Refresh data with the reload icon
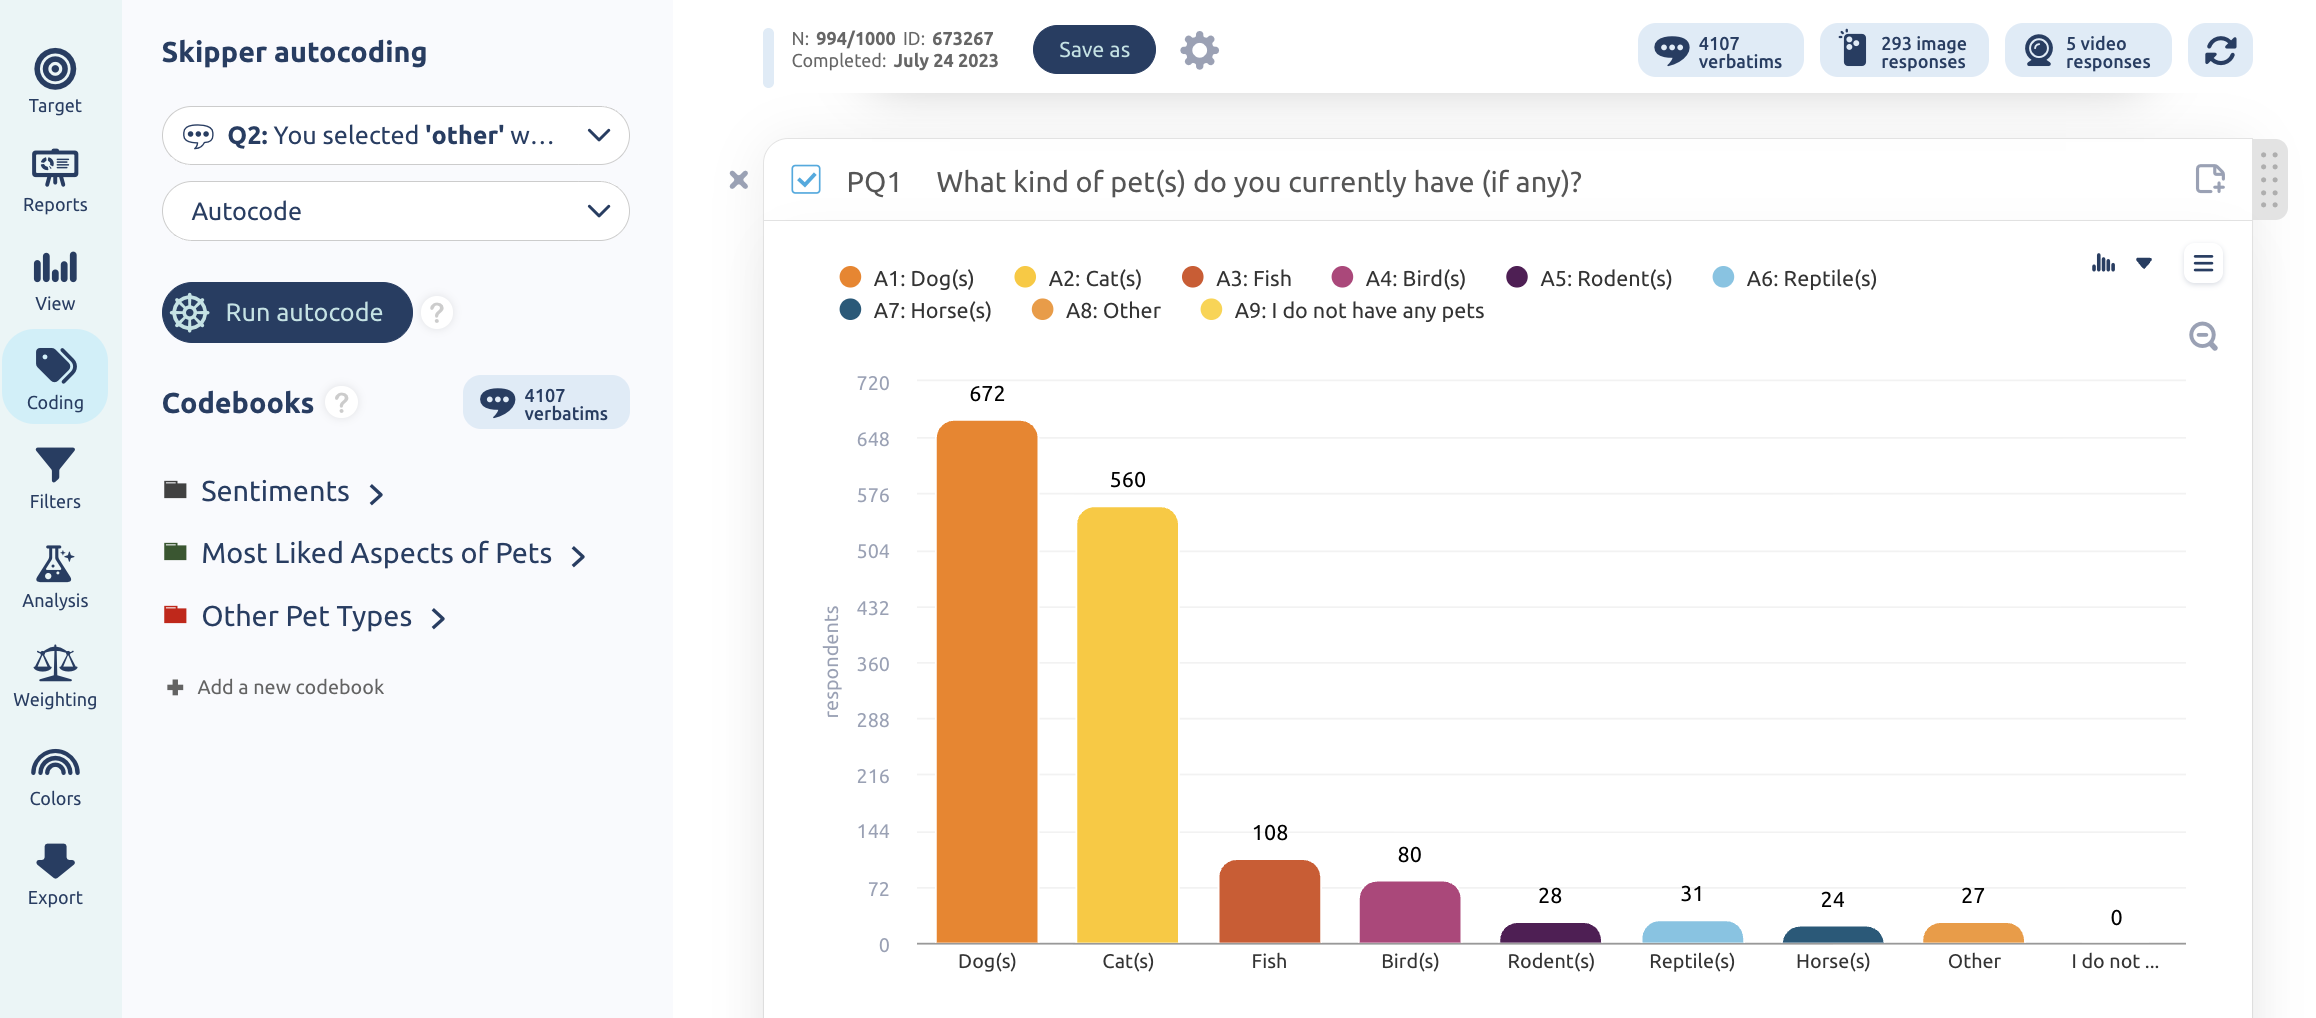 point(2220,50)
